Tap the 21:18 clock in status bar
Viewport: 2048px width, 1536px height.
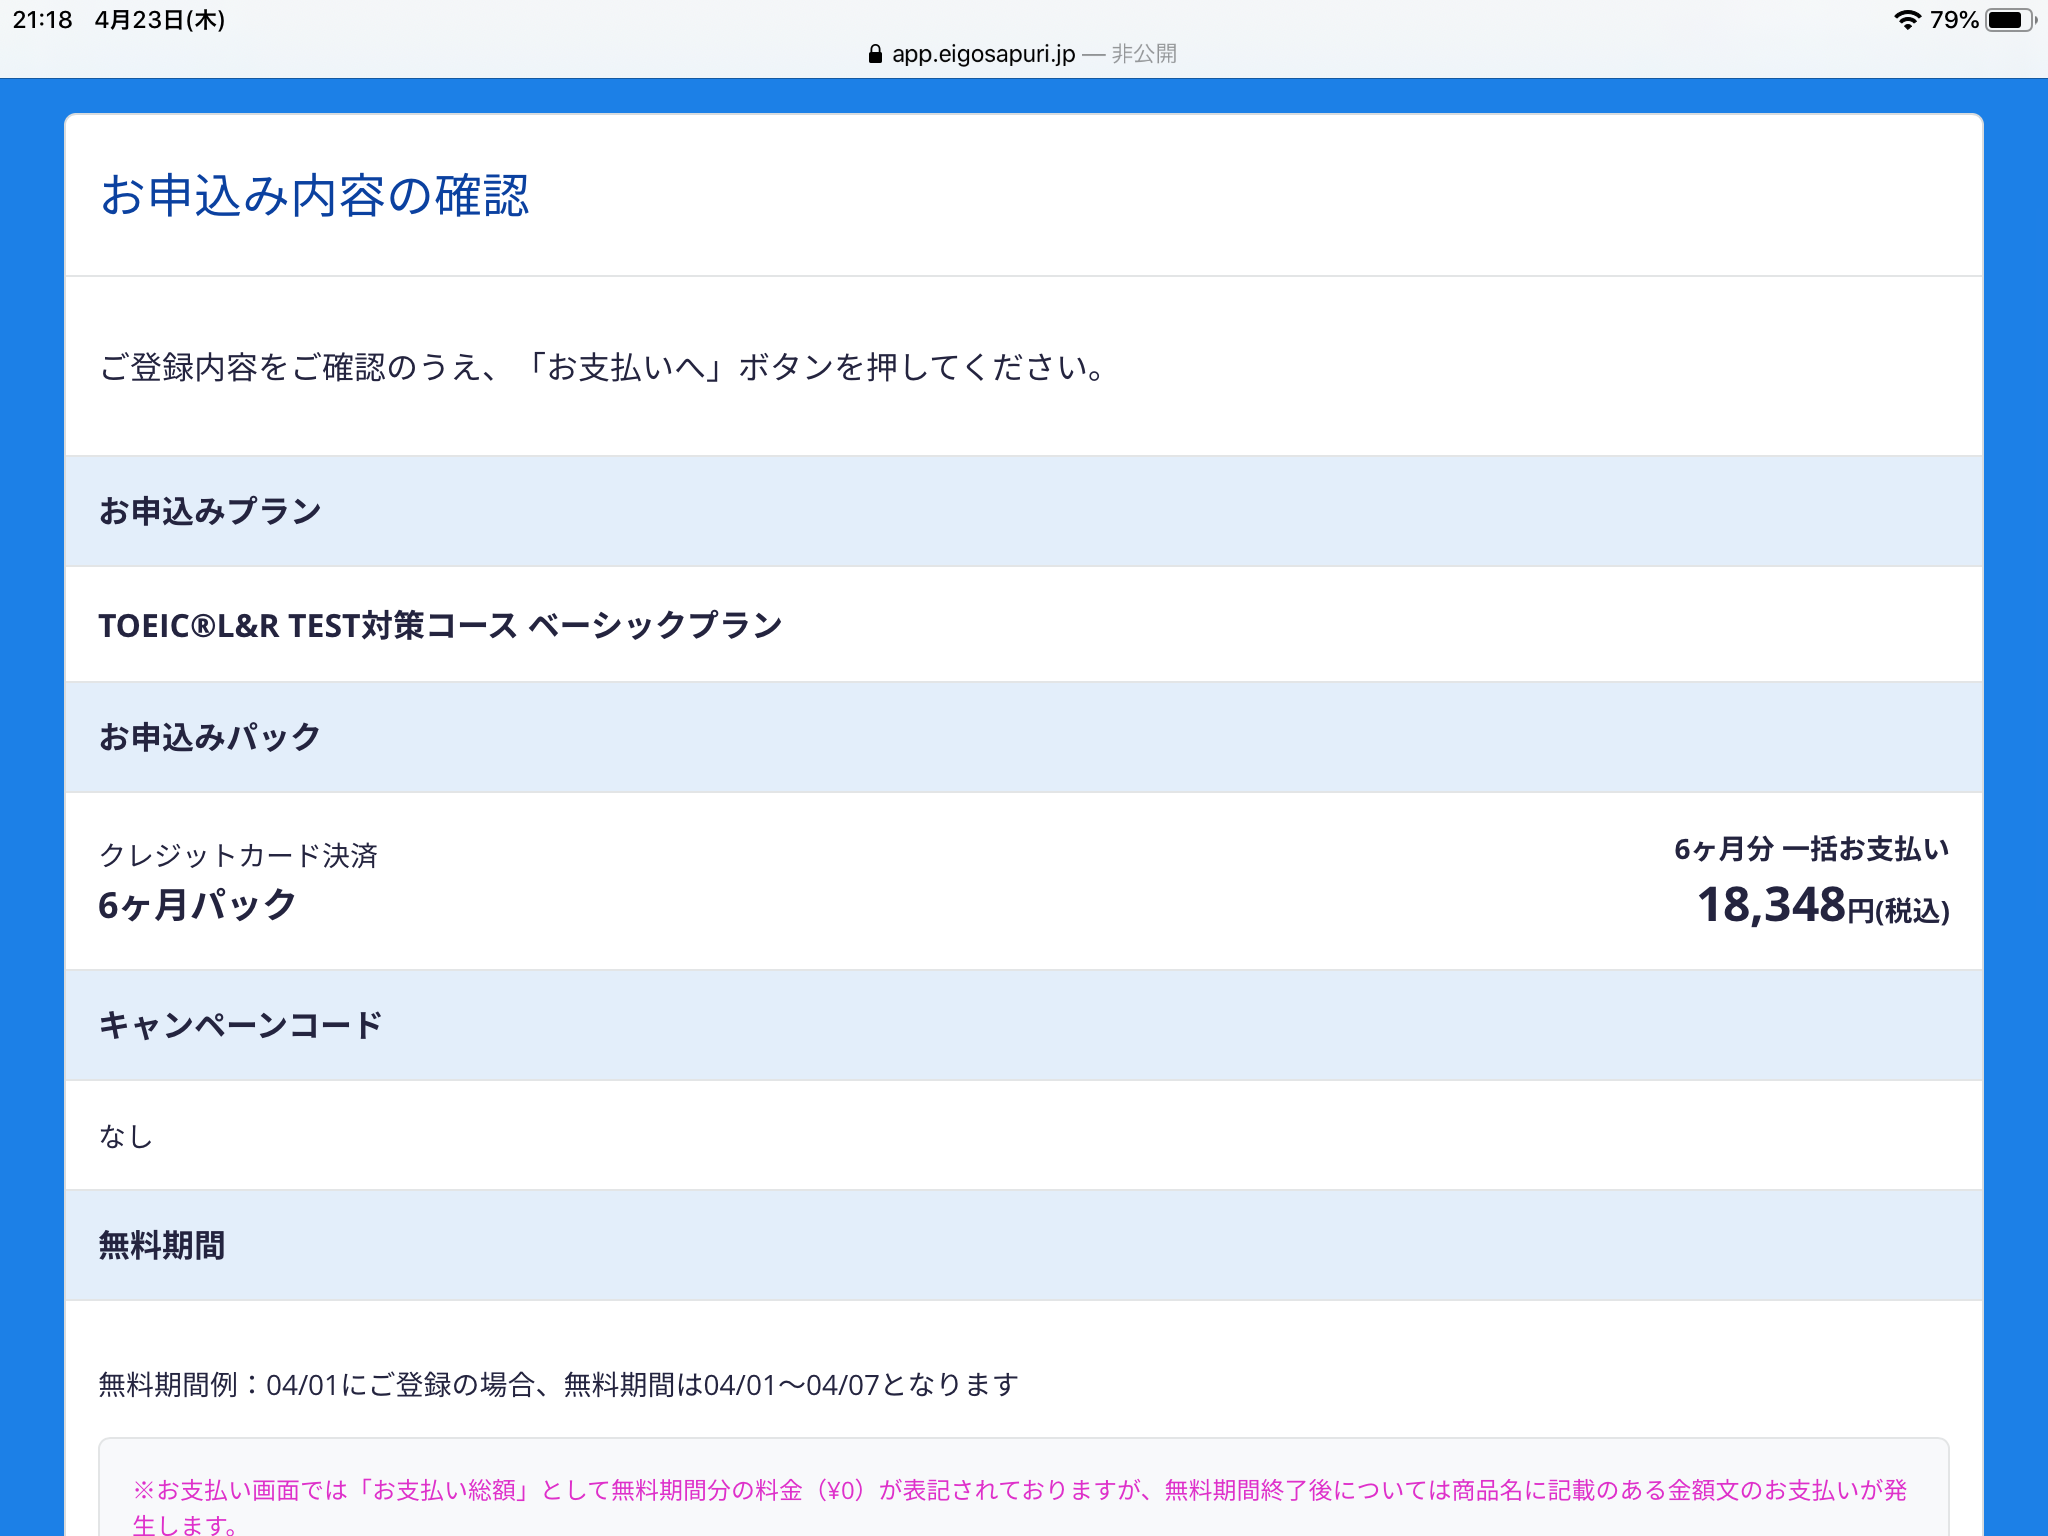tap(42, 20)
